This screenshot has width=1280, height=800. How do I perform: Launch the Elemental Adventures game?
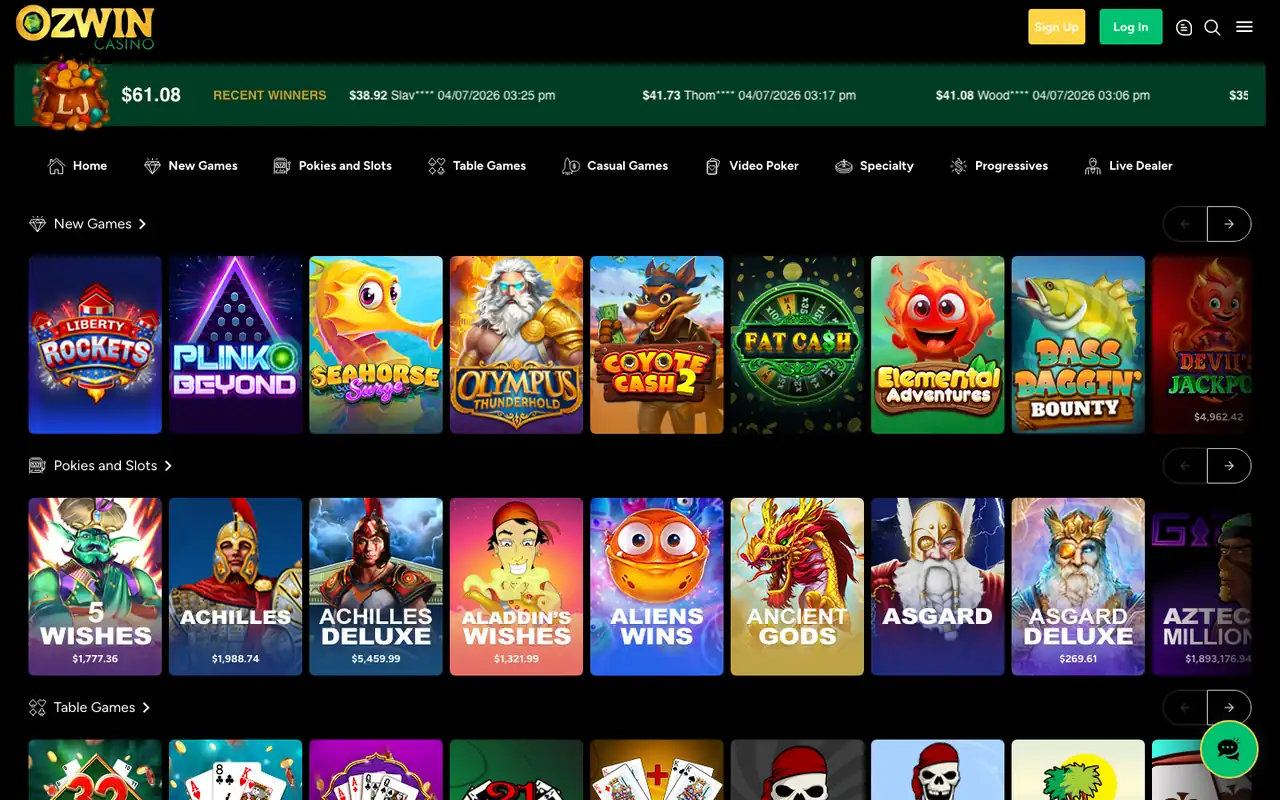(x=938, y=345)
